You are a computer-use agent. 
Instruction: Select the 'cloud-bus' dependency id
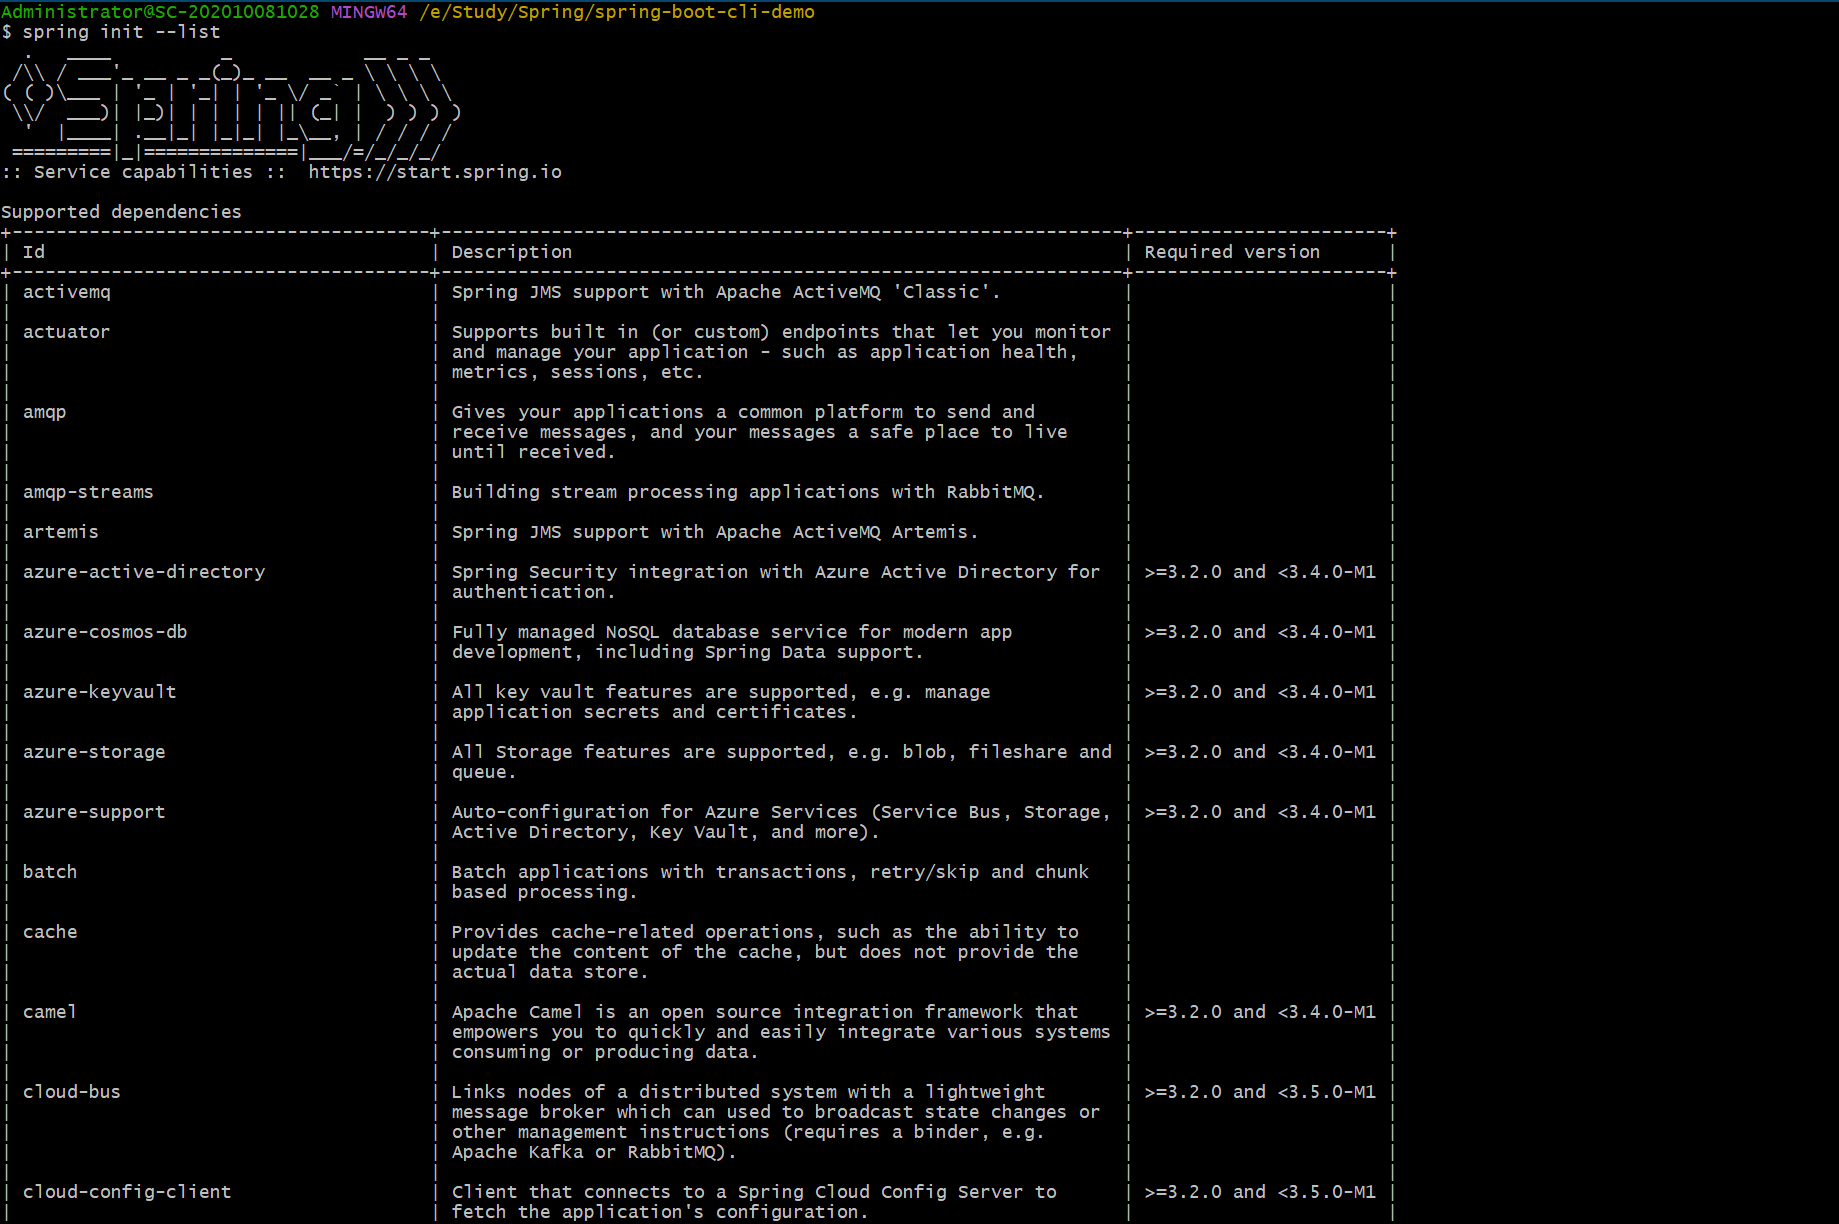tap(72, 1092)
